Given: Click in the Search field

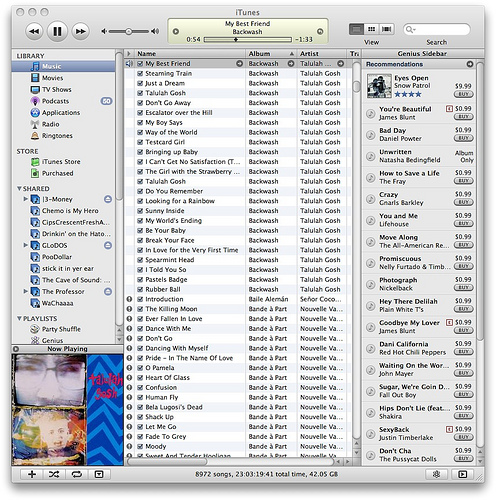Looking at the screenshot, I should click(437, 30).
